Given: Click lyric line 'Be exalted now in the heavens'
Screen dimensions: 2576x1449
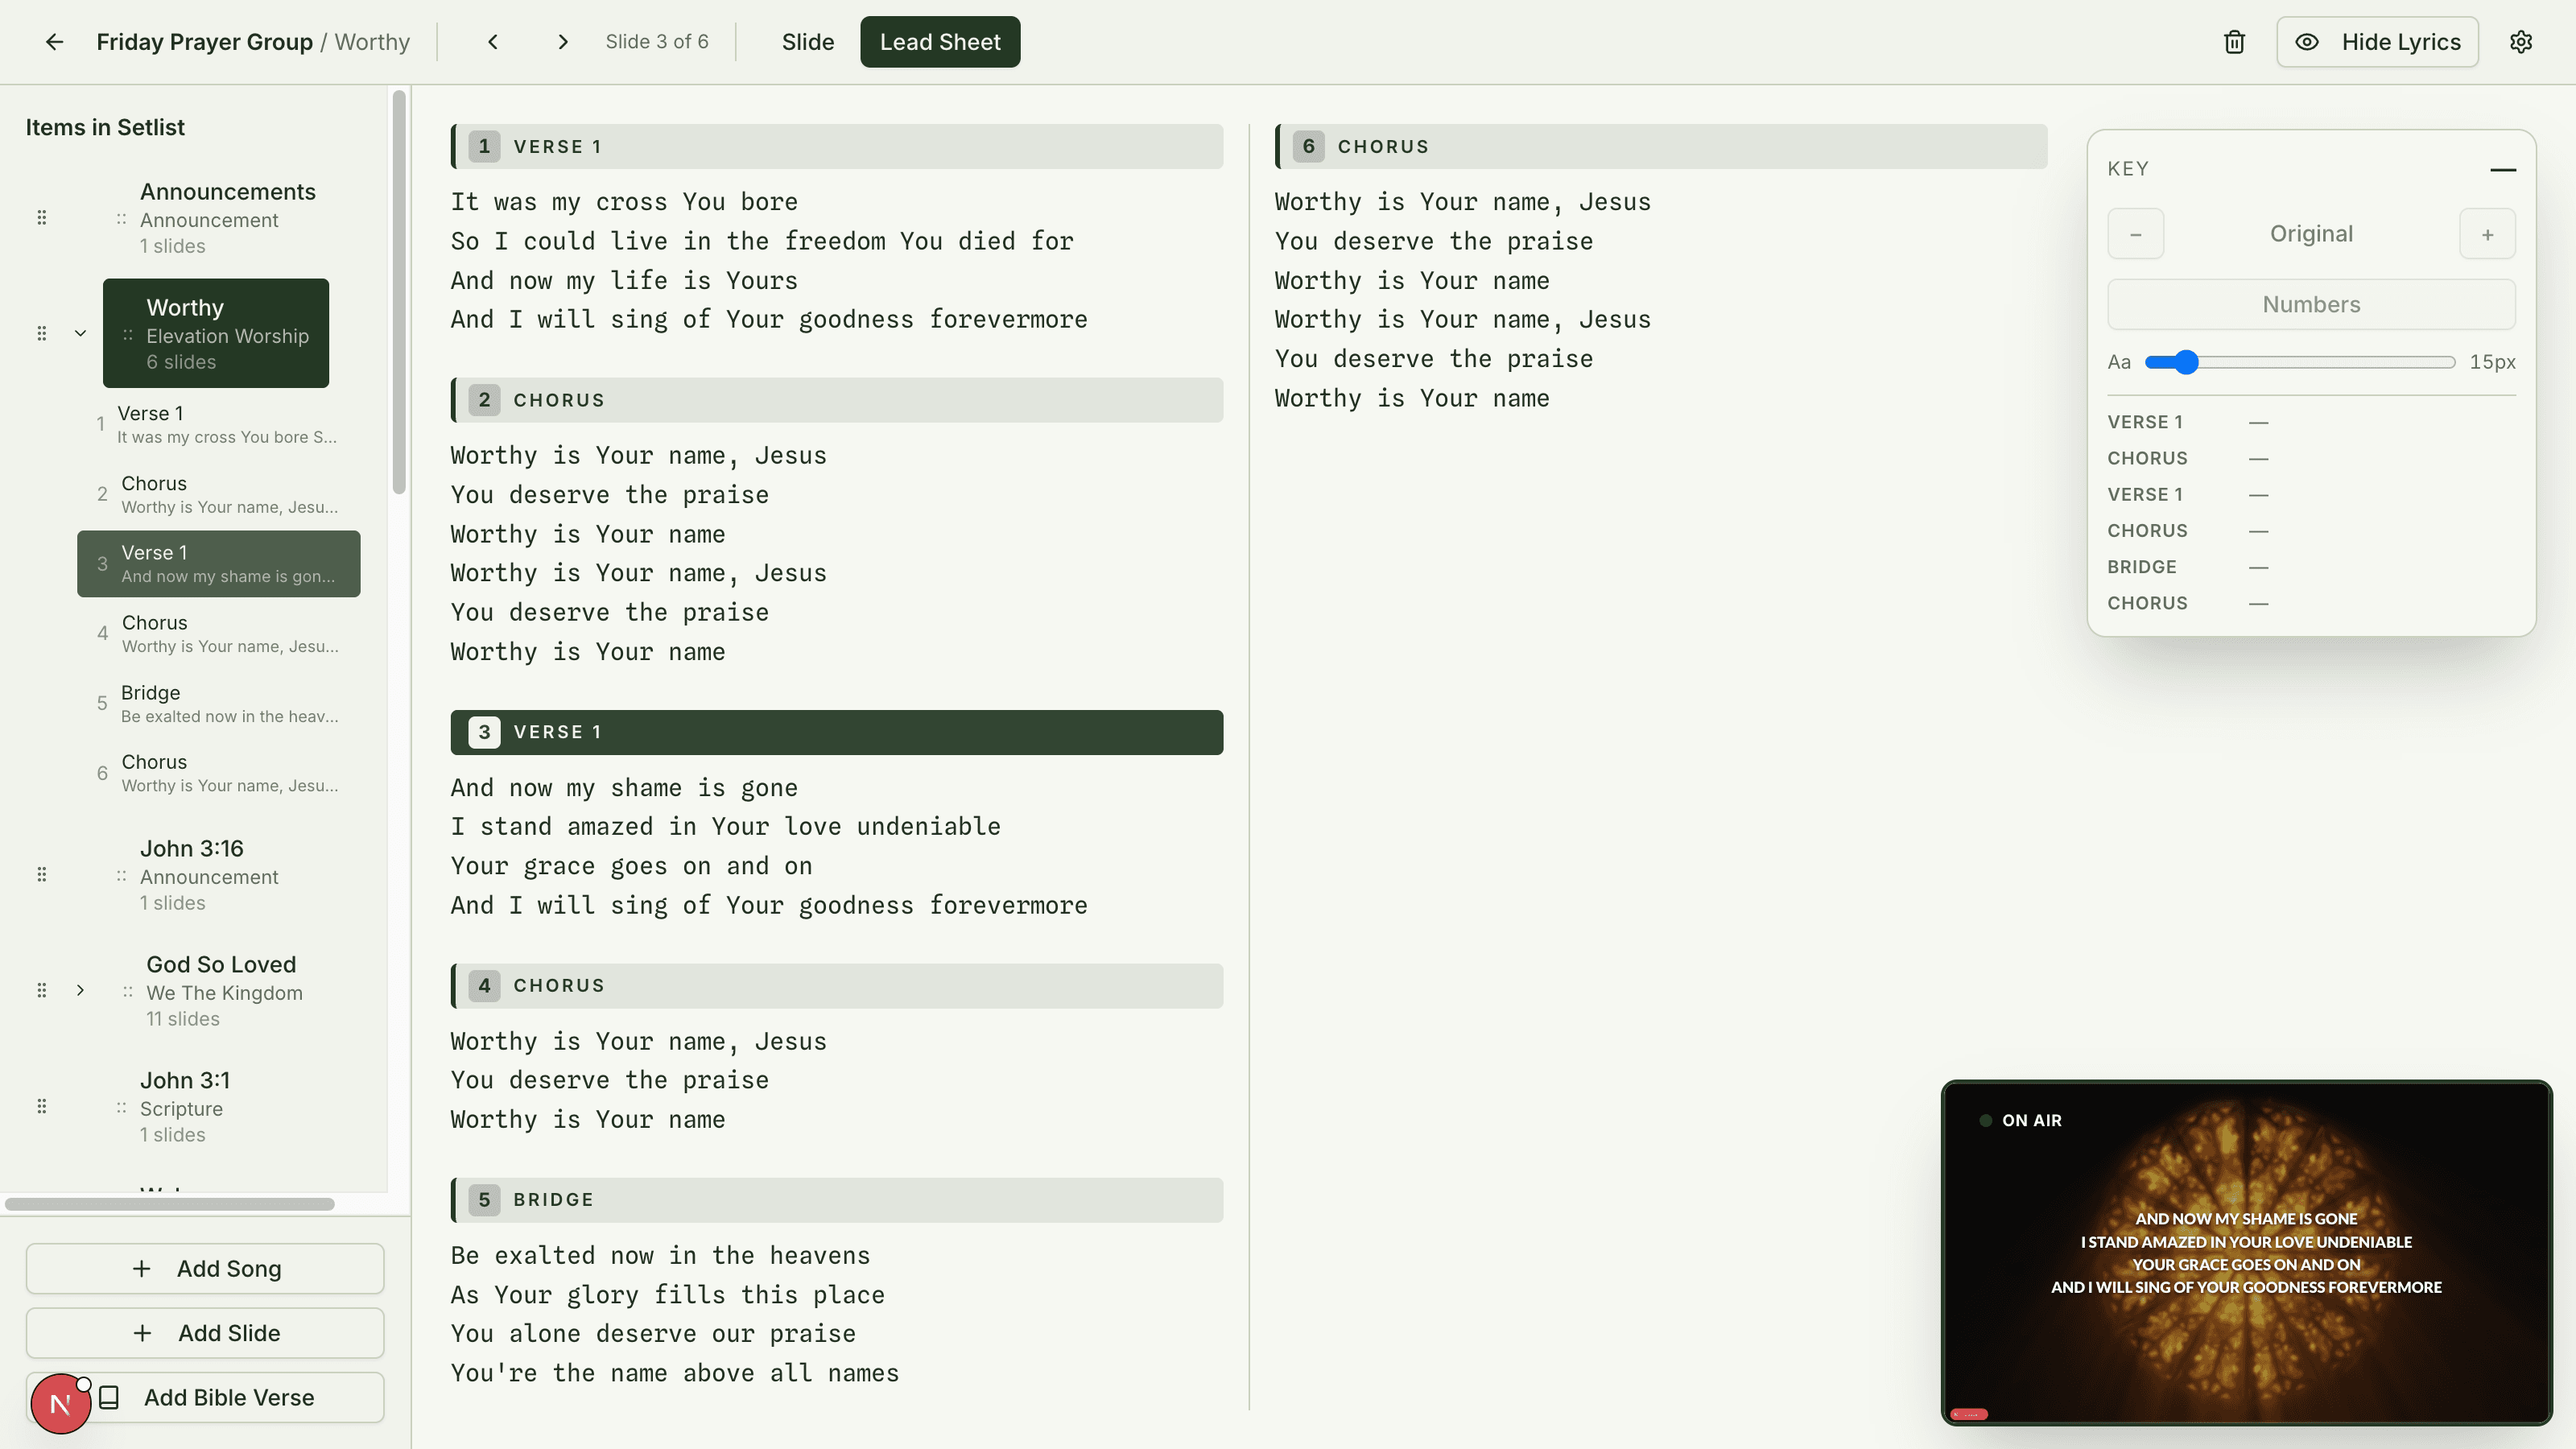Looking at the screenshot, I should click(660, 1255).
